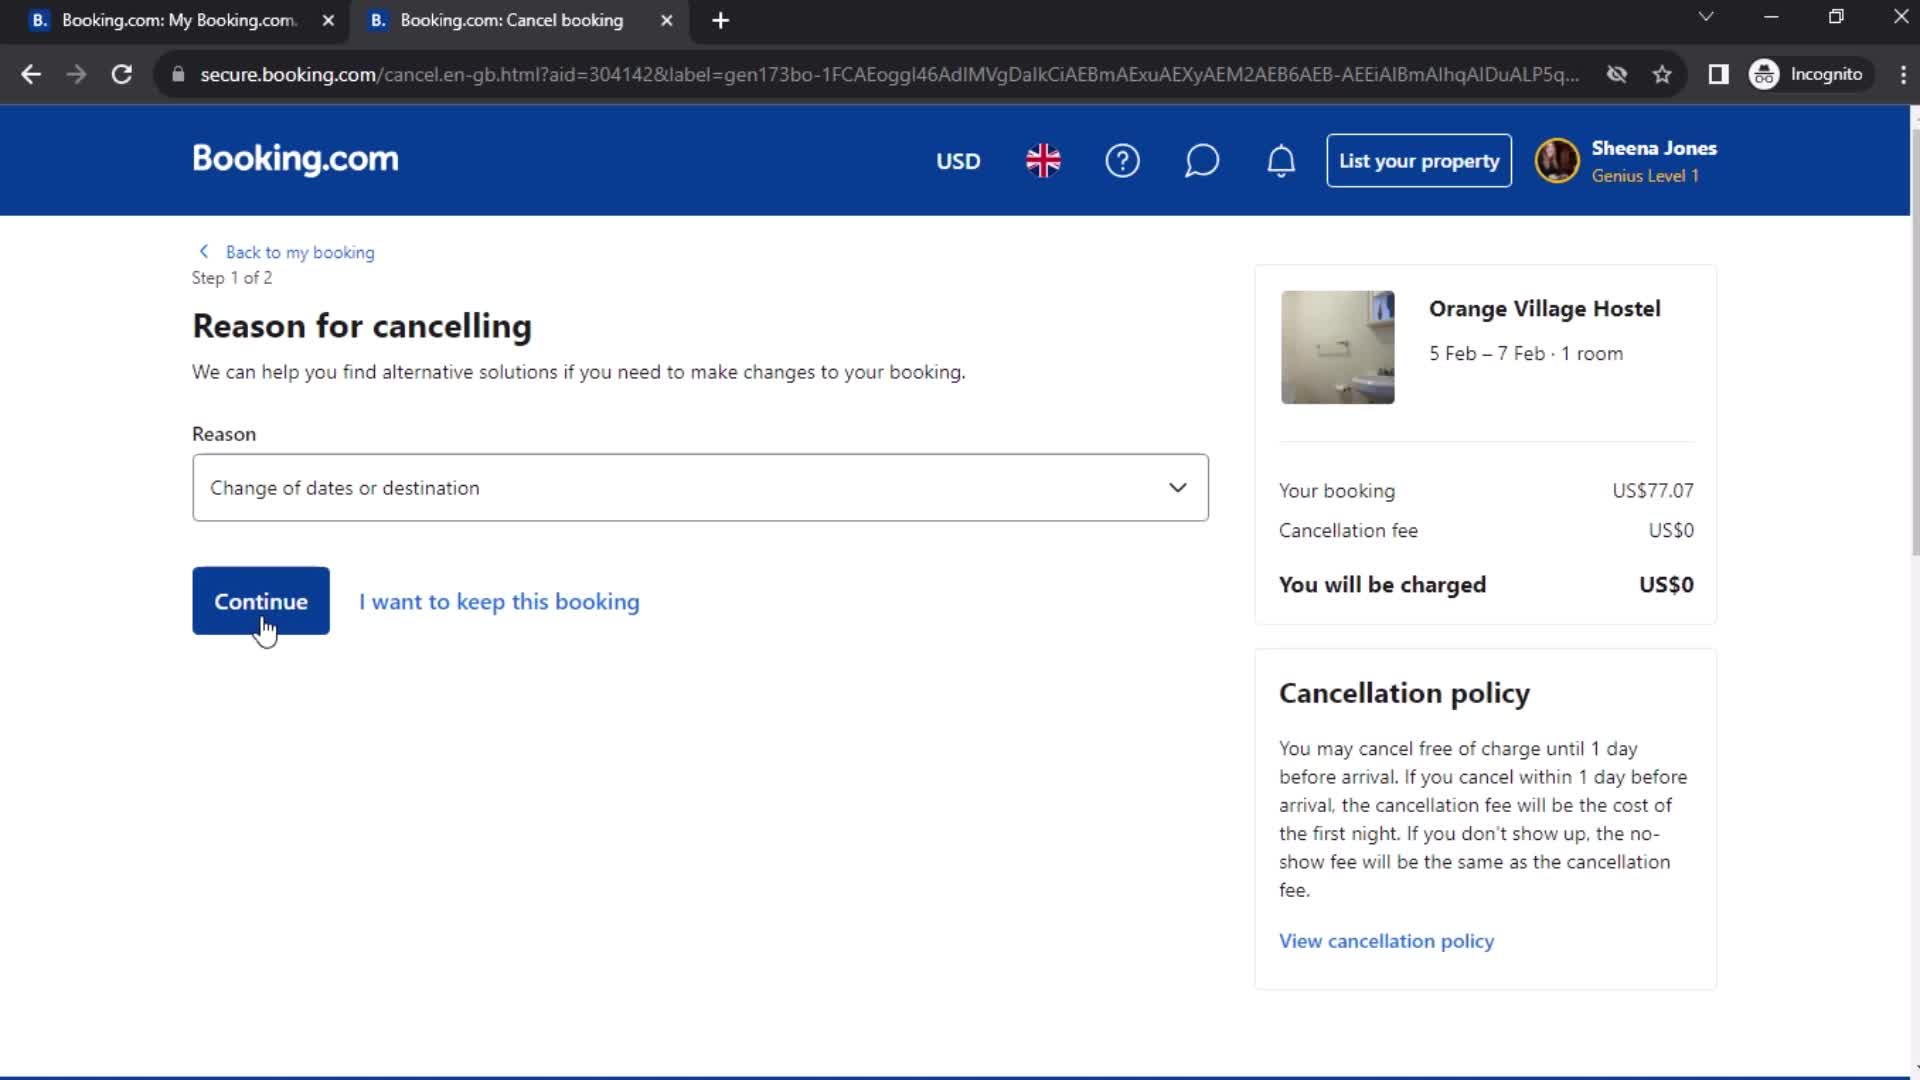This screenshot has height=1080, width=1920.
Task: Open the help question mark icon
Action: tap(1122, 160)
